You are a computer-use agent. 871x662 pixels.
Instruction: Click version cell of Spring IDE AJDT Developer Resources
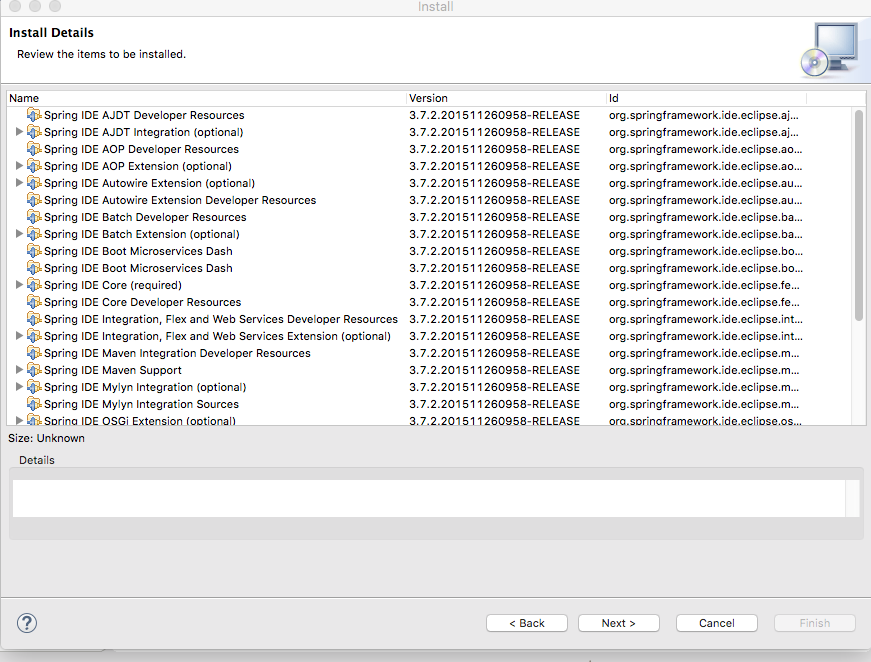click(x=494, y=116)
